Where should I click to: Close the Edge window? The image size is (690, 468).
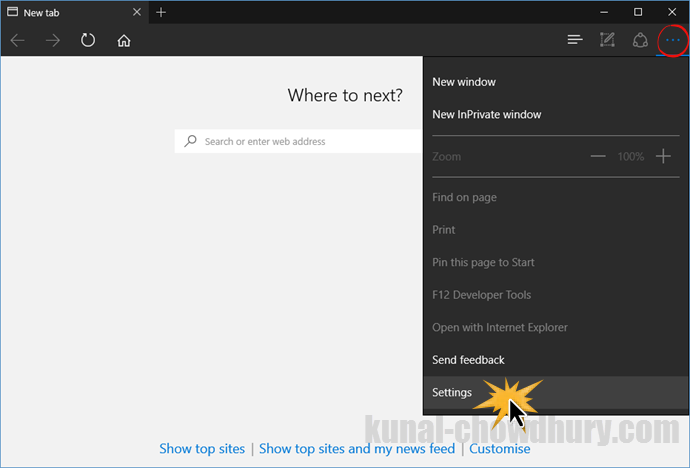(672, 12)
